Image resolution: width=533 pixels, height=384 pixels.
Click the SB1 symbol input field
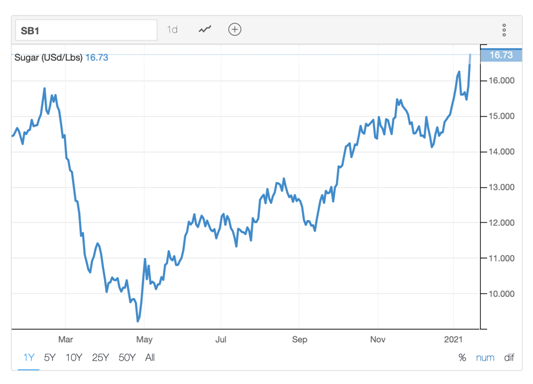pos(86,30)
